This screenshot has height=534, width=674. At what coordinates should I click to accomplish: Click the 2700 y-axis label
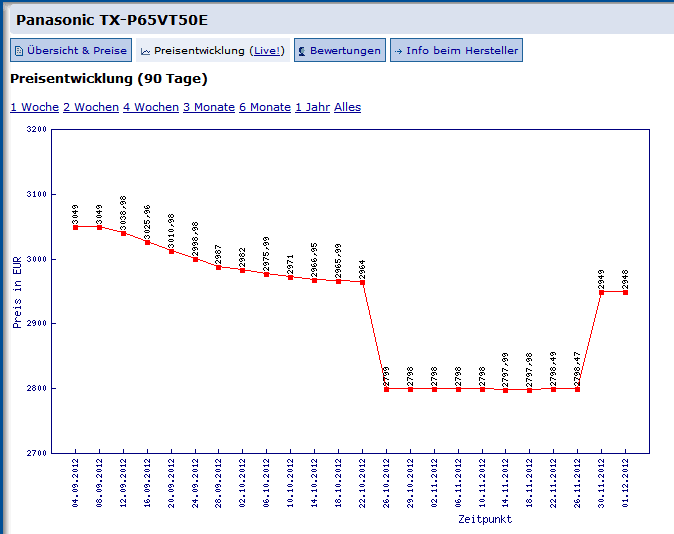(37, 453)
